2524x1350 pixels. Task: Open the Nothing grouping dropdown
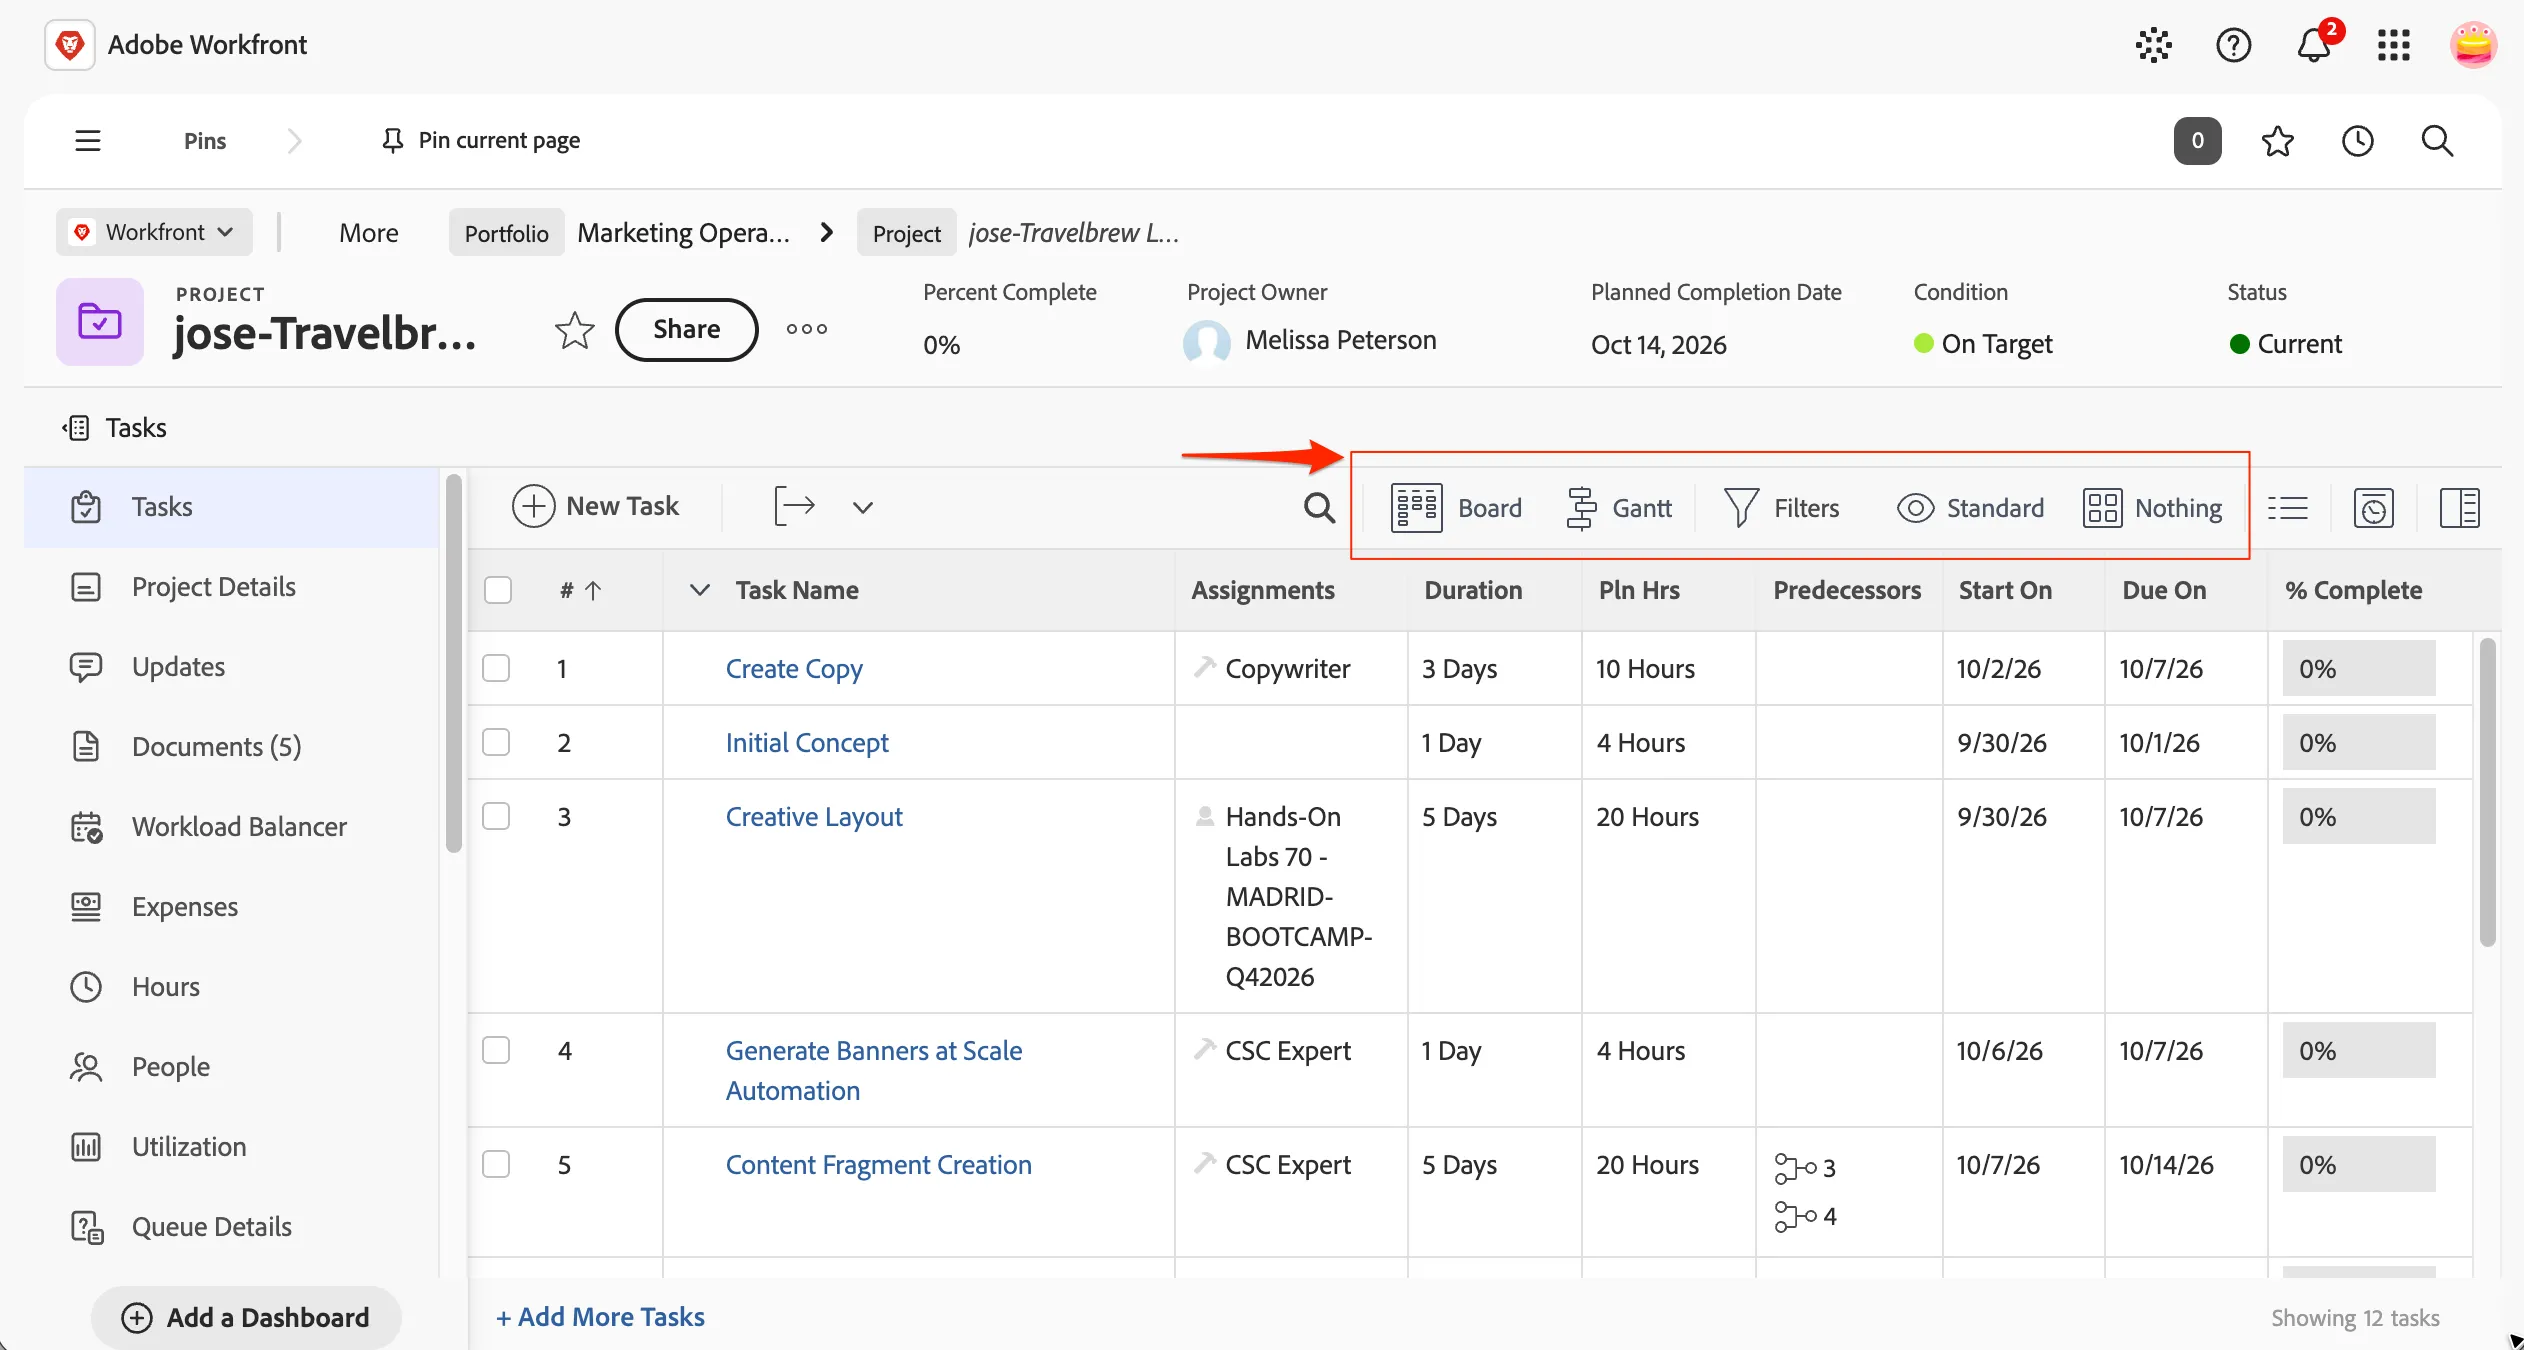(2153, 508)
